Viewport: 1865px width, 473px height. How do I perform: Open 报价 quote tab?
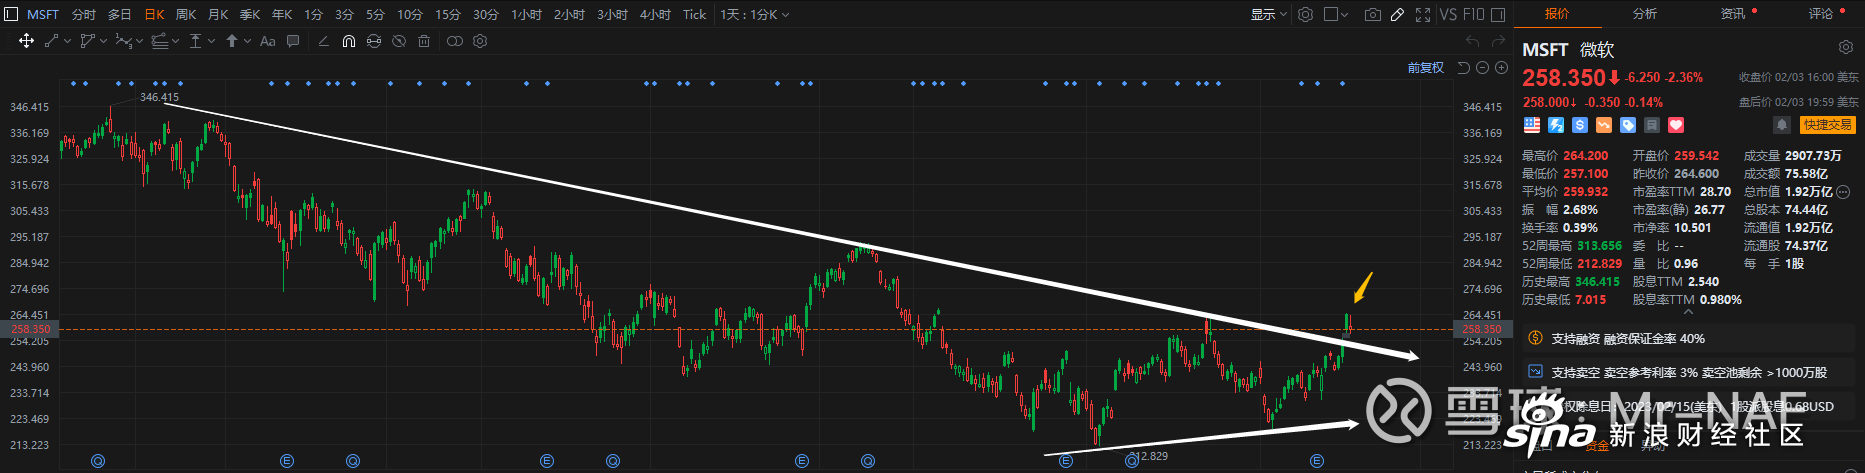point(1557,13)
